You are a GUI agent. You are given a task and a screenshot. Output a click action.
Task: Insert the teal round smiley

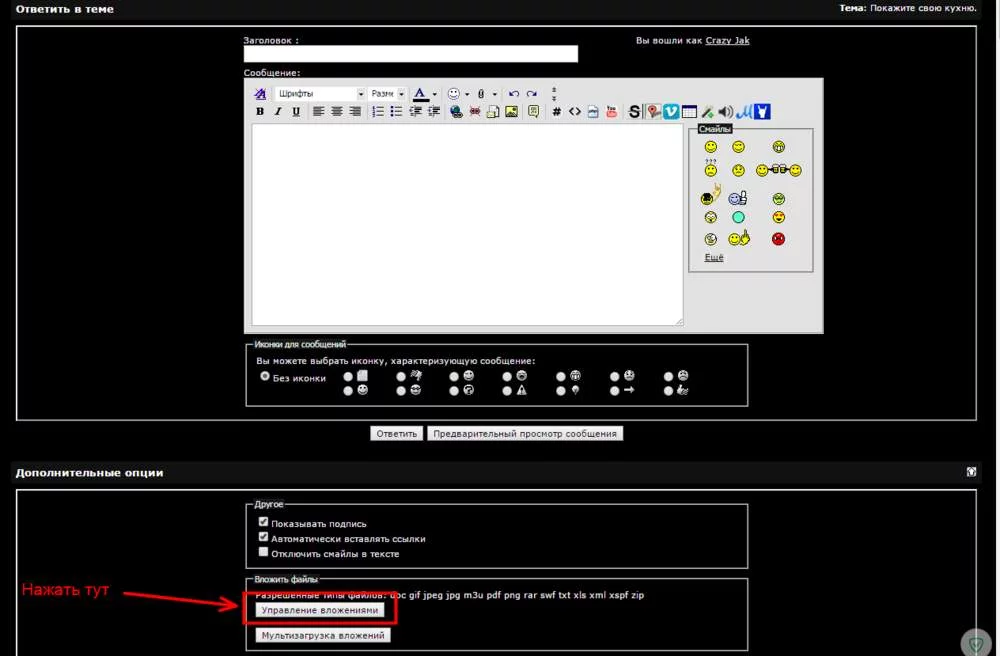(738, 217)
